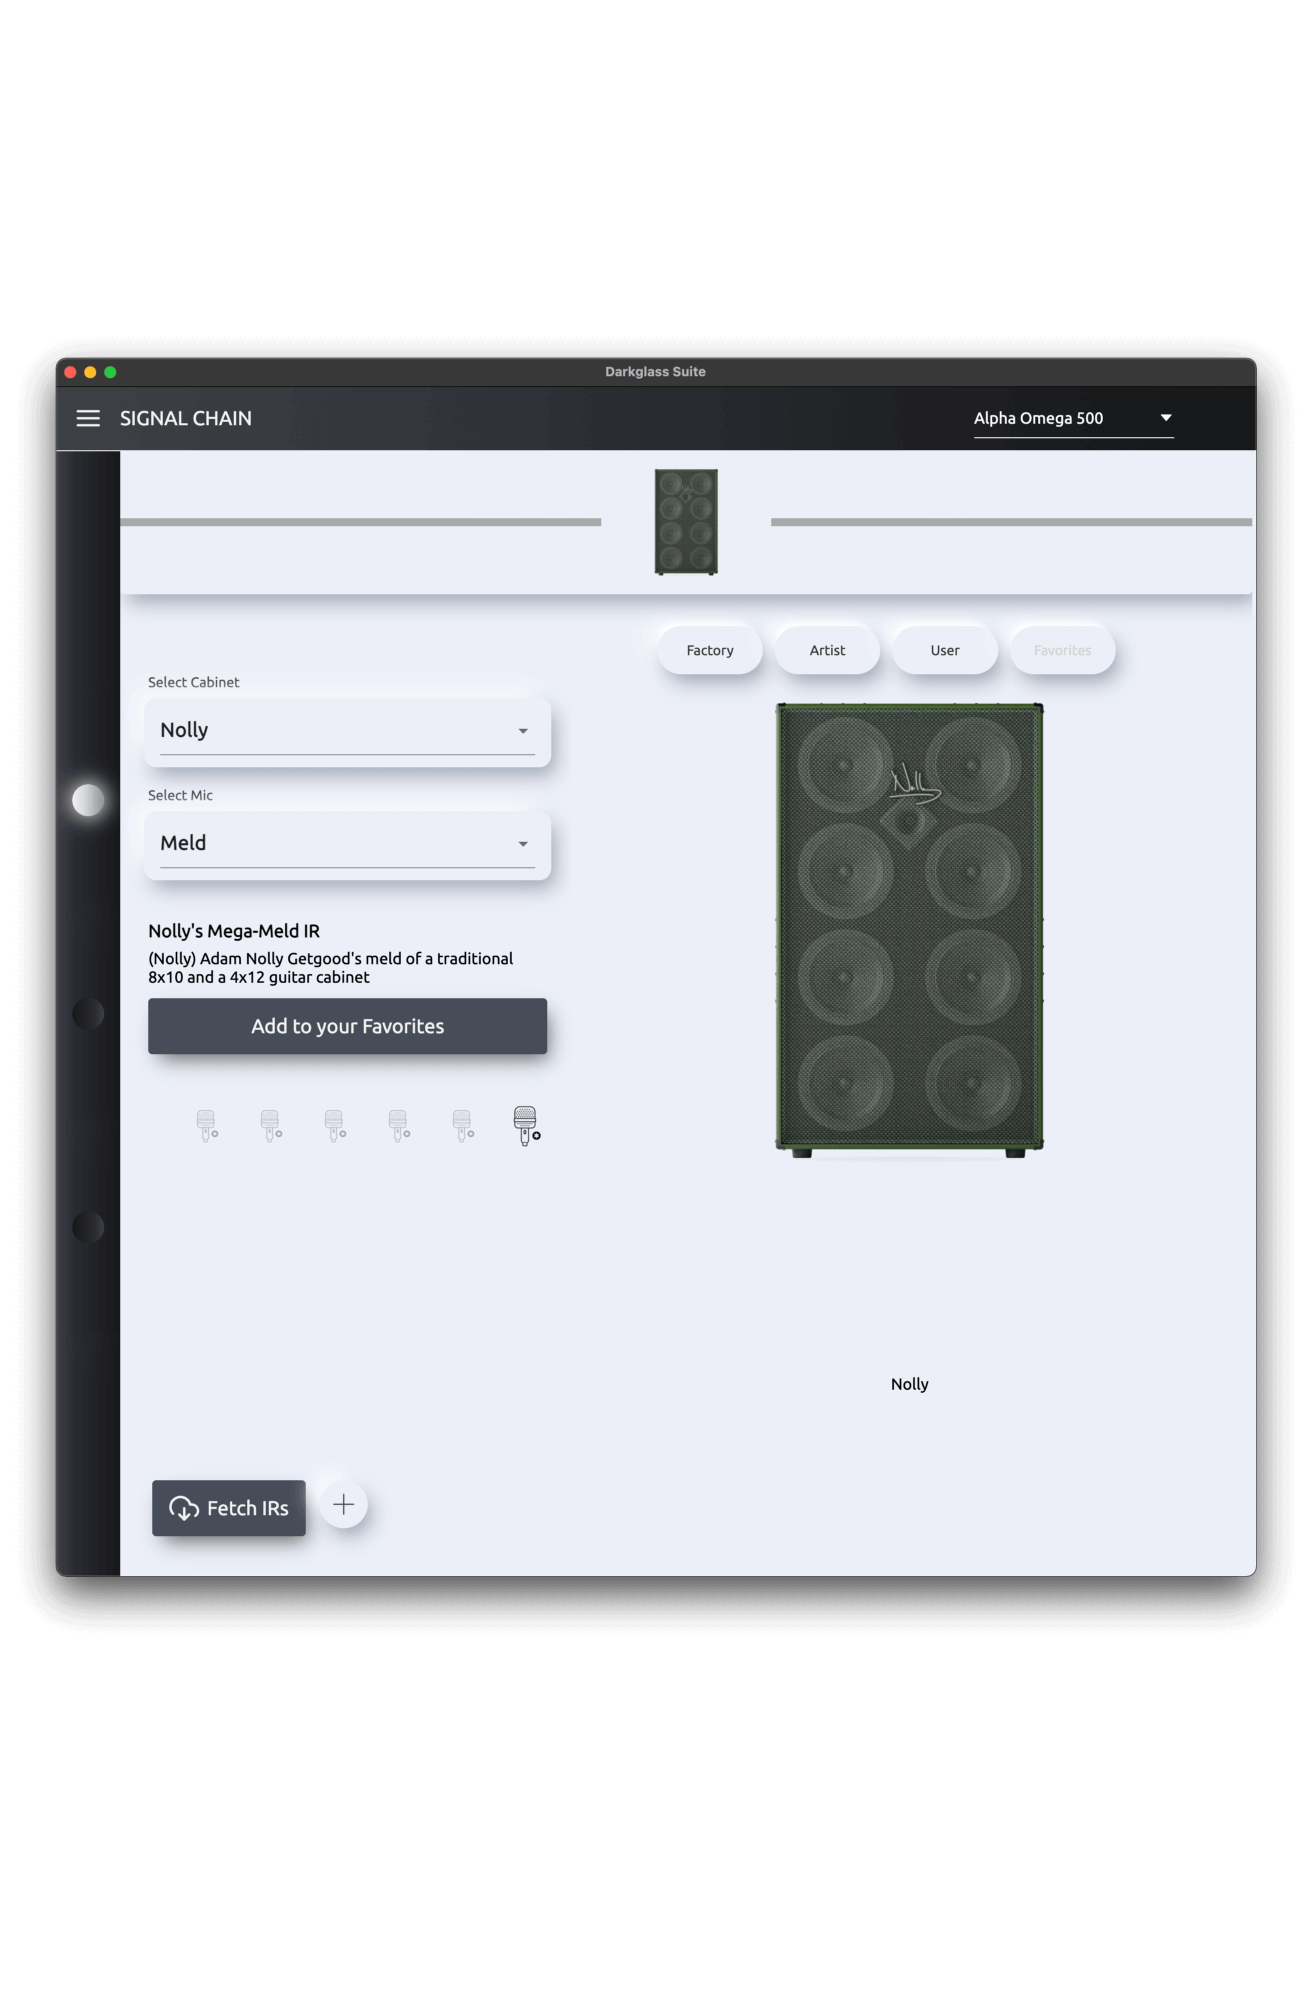The width and height of the screenshot is (1312, 2000).
Task: Switch to the Artist tab
Action: coord(827,650)
